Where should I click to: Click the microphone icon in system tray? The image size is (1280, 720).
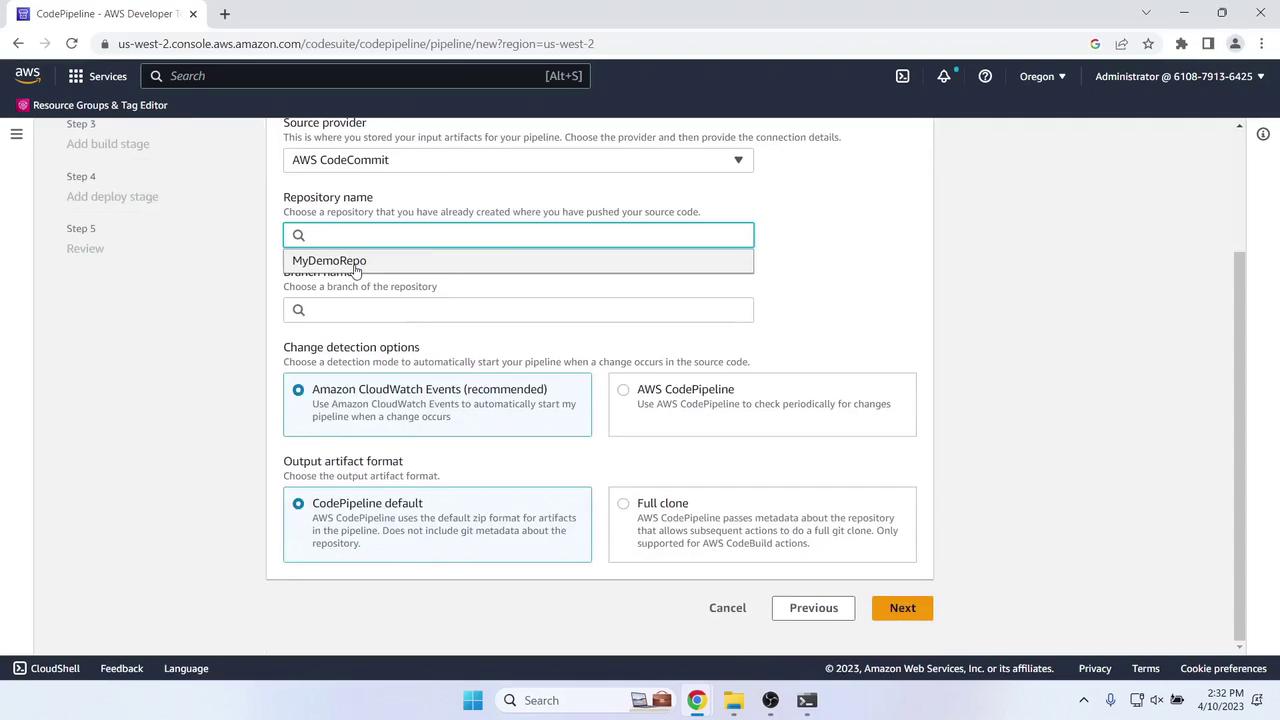pos(1110,700)
